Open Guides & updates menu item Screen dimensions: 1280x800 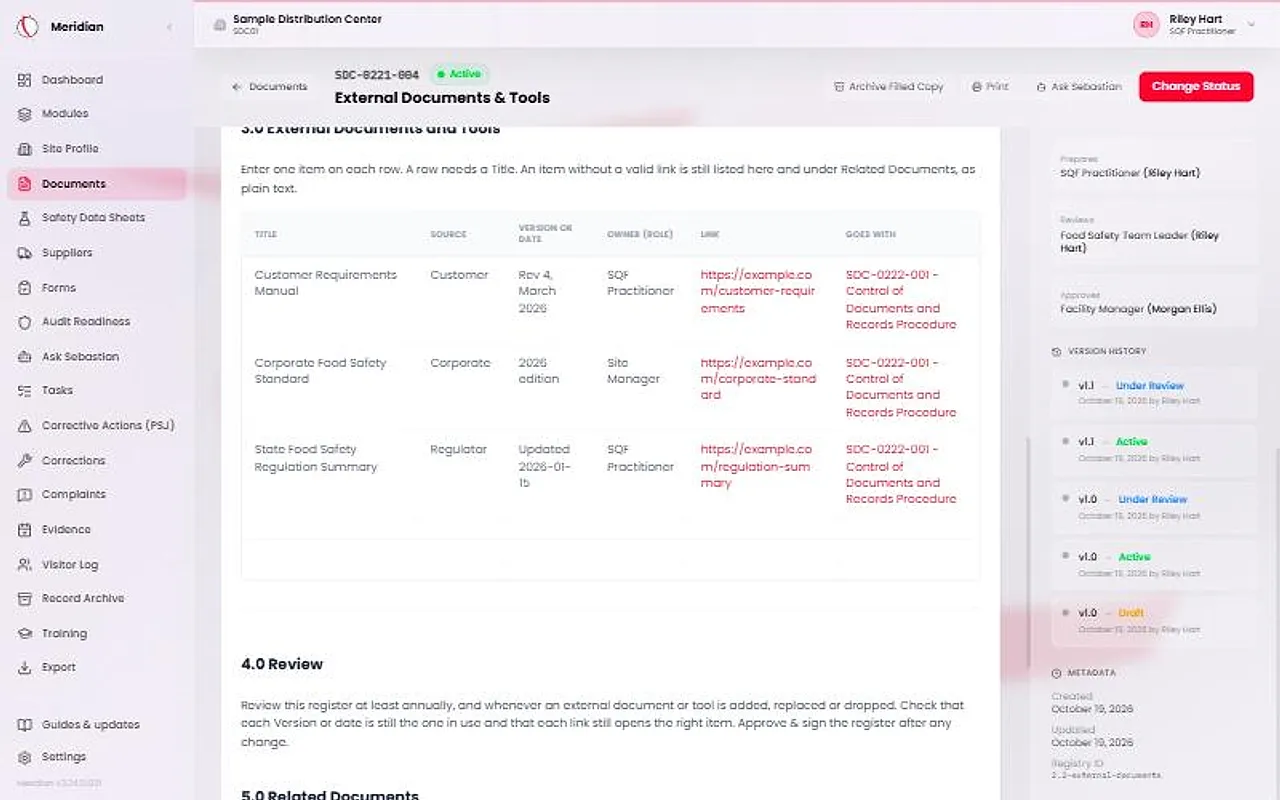(x=96, y=725)
